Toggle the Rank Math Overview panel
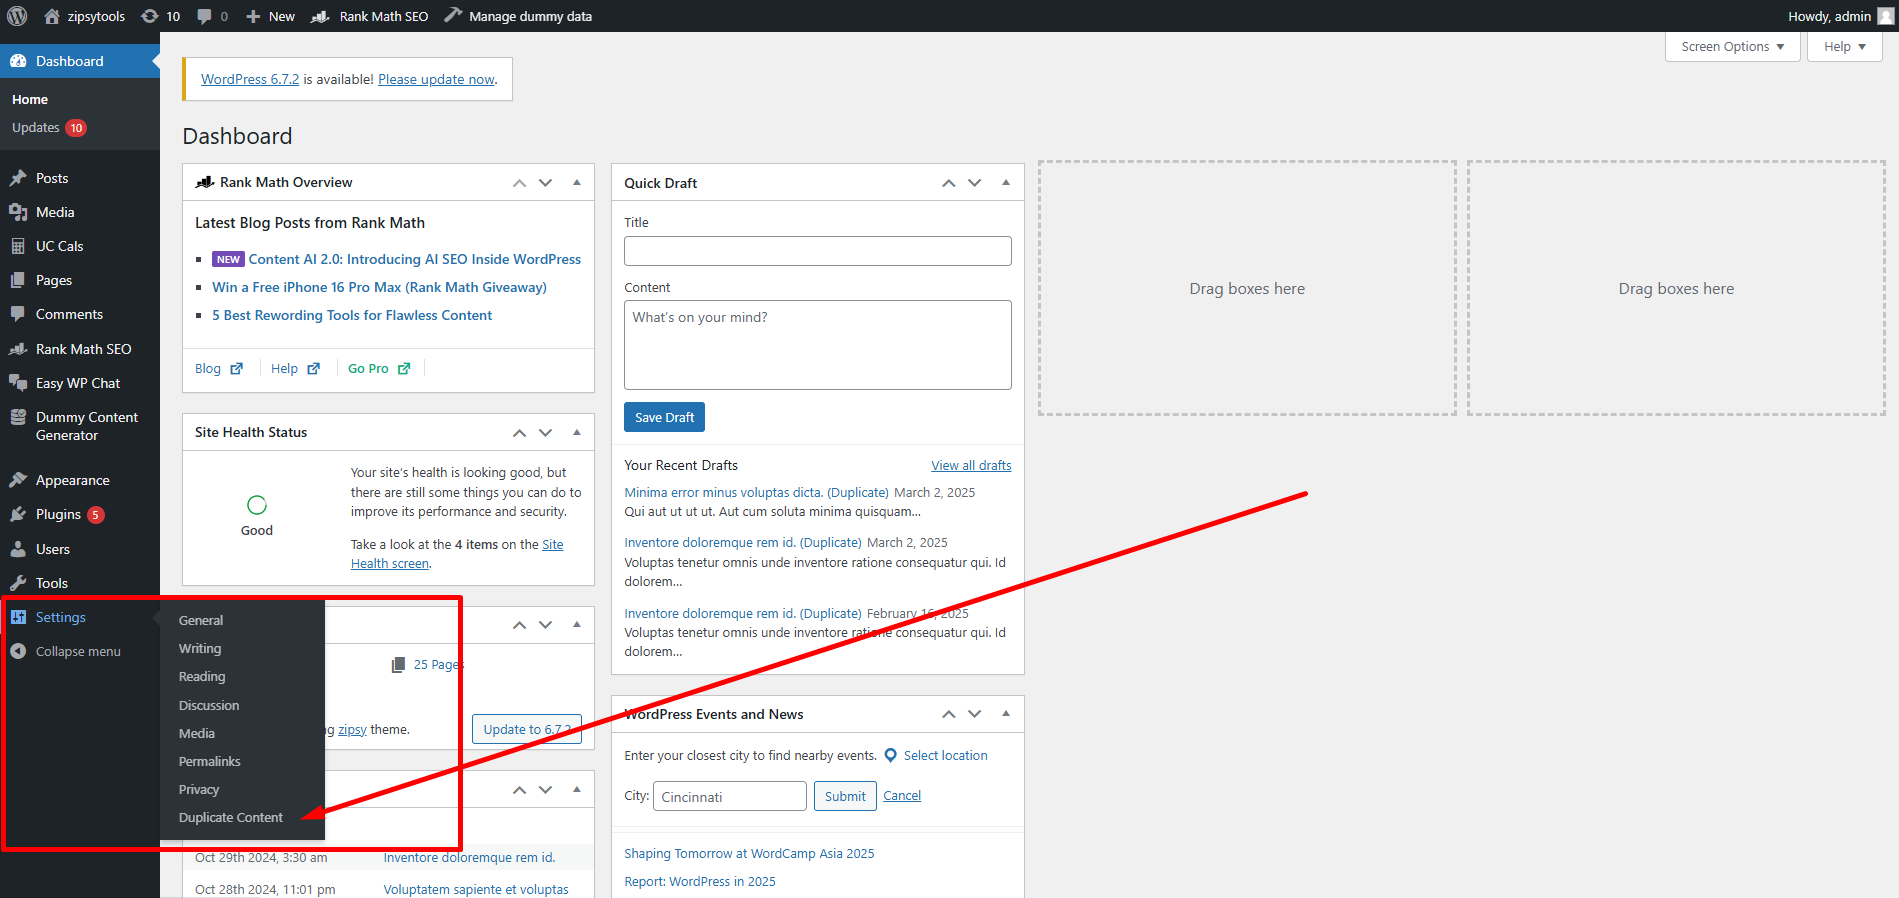 coord(577,182)
